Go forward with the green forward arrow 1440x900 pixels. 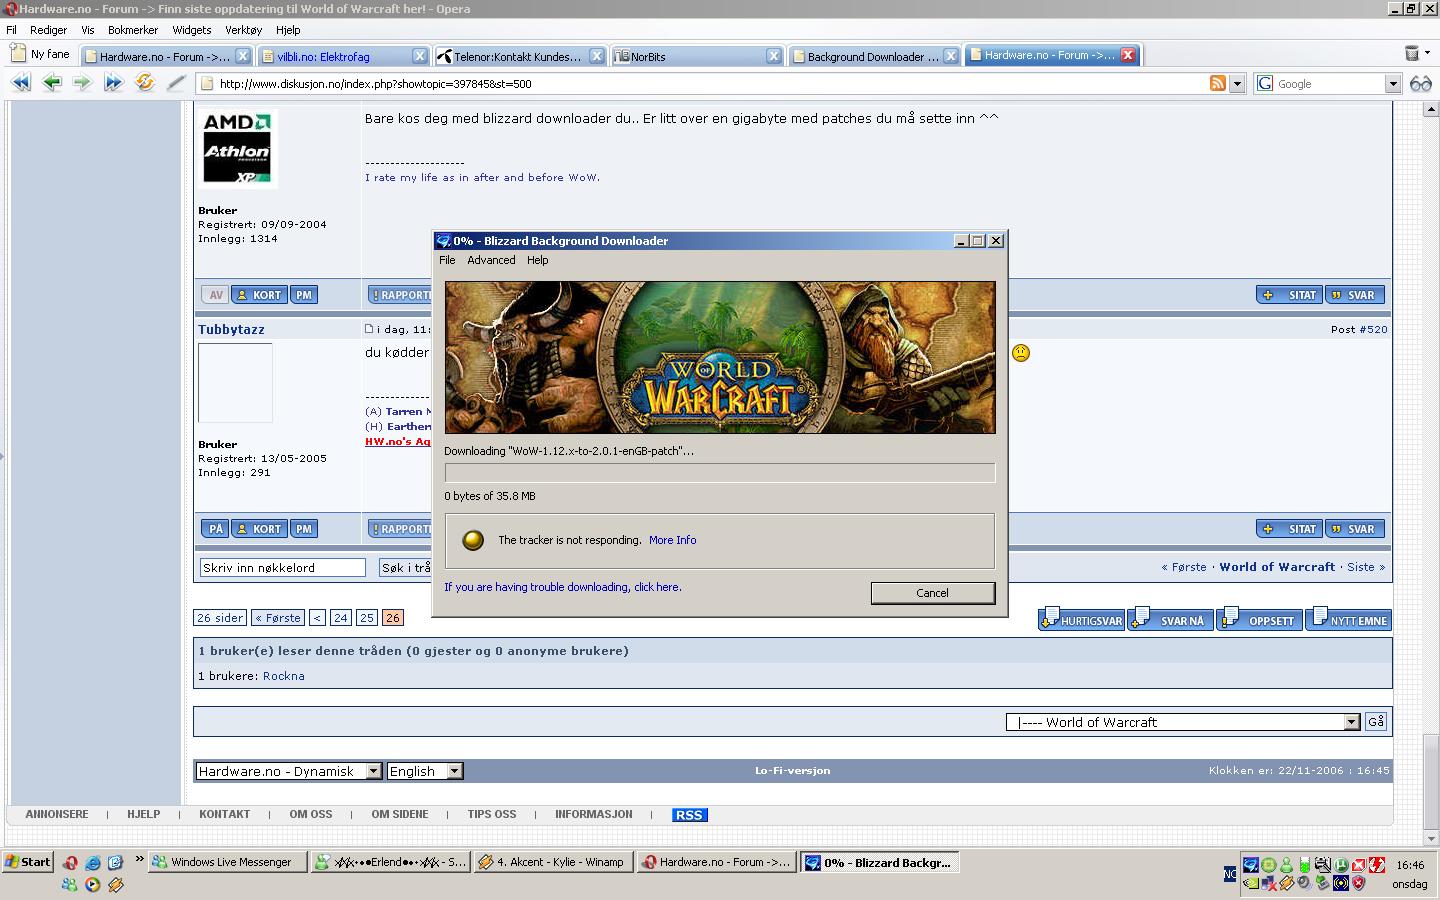point(83,83)
